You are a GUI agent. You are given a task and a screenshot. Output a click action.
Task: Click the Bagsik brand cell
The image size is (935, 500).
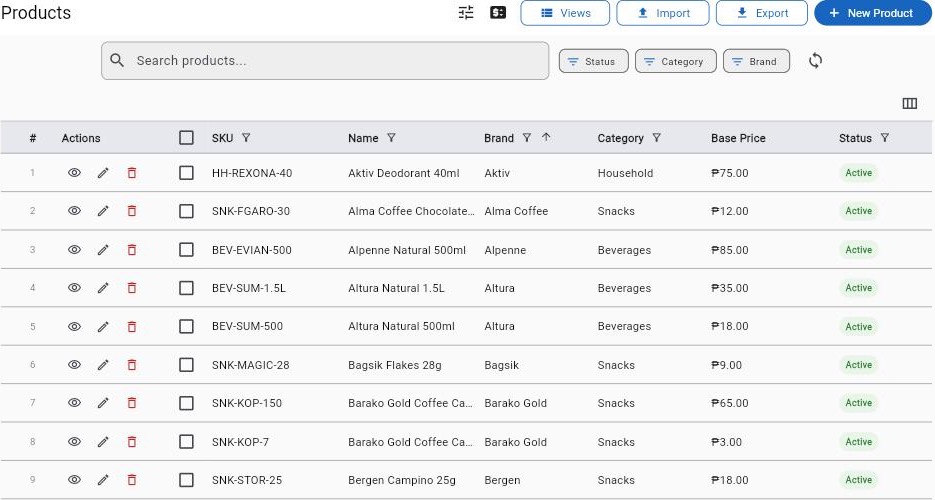(501, 365)
